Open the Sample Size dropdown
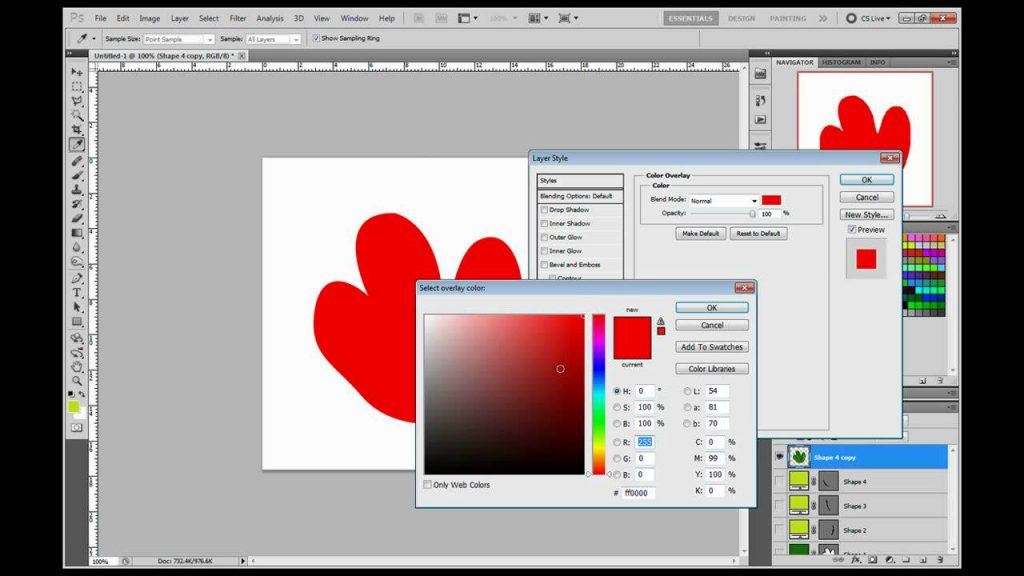The height and width of the screenshot is (576, 1024). 178,39
